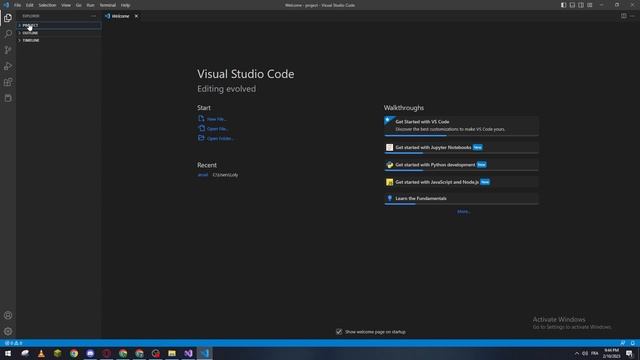The height and width of the screenshot is (360, 640).
Task: Open the View menu
Action: (x=66, y=5)
